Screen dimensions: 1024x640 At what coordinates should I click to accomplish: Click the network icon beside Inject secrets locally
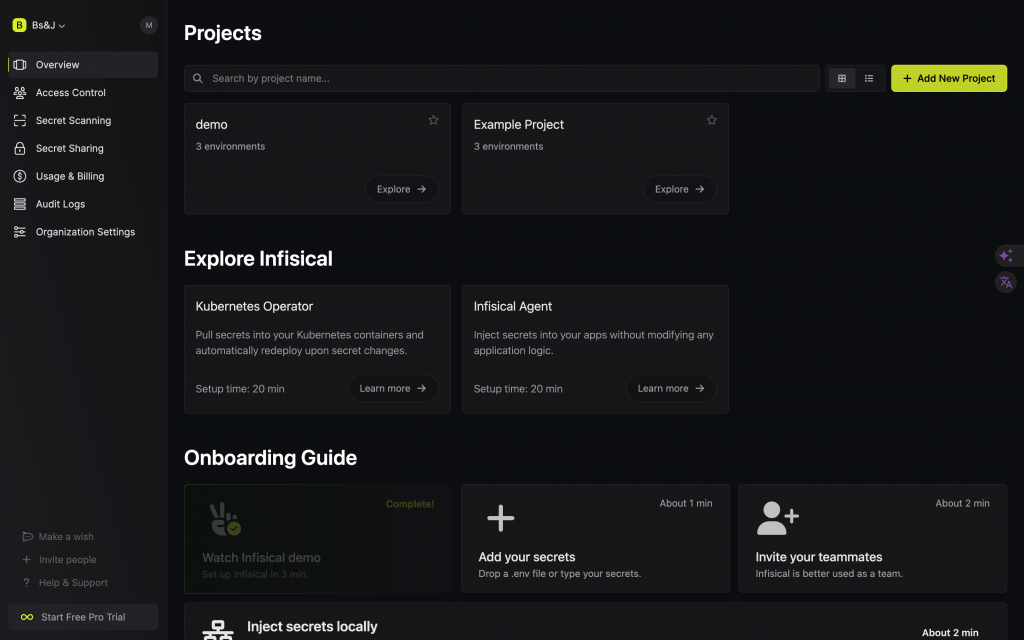217,630
